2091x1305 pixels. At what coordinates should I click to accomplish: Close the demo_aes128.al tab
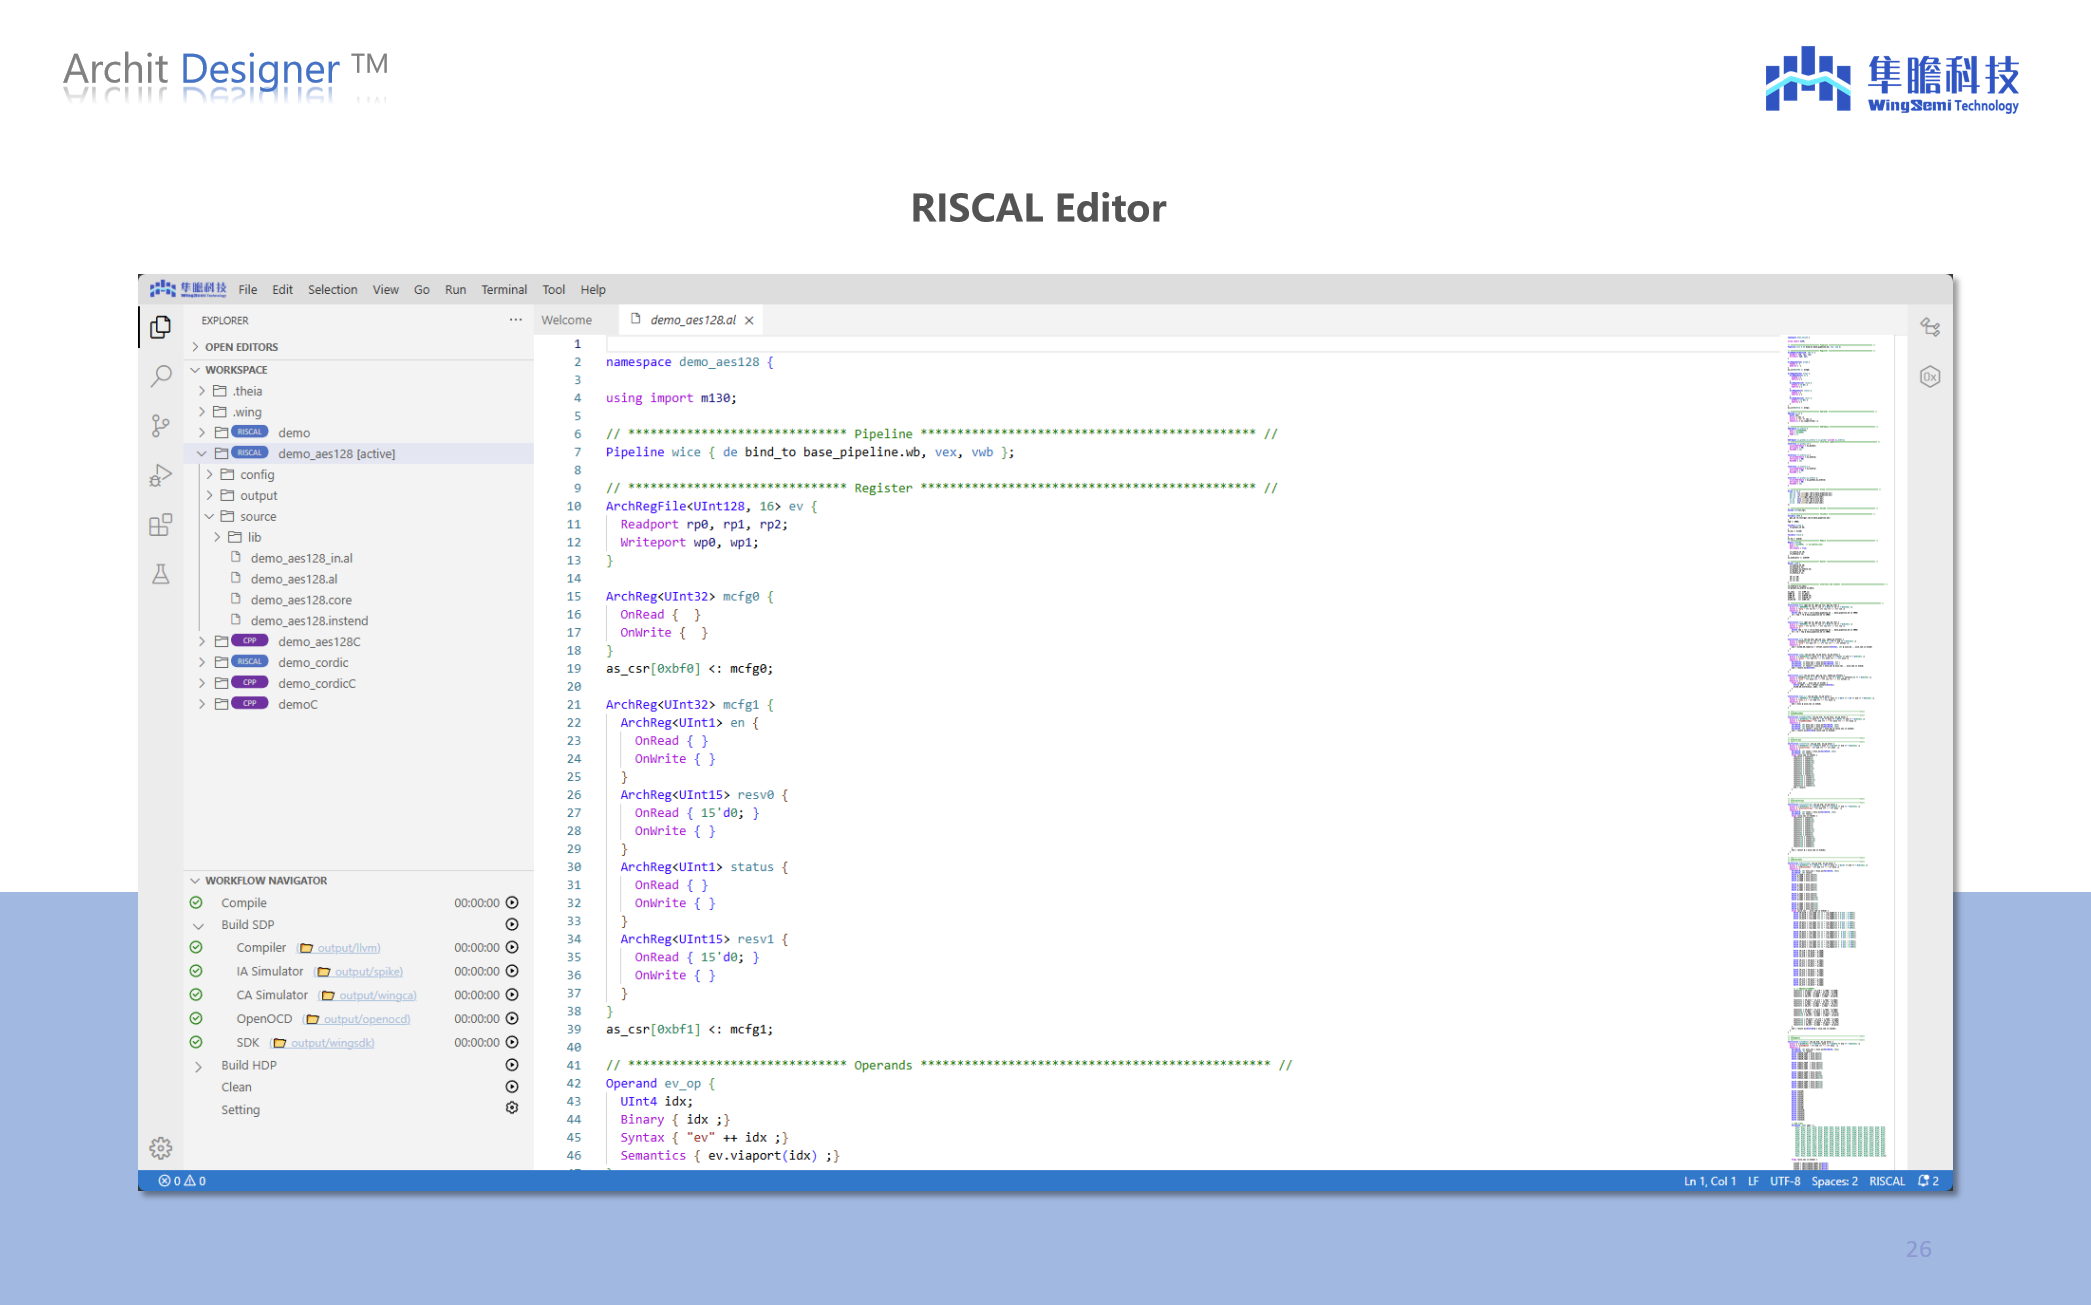pyautogui.click(x=749, y=321)
